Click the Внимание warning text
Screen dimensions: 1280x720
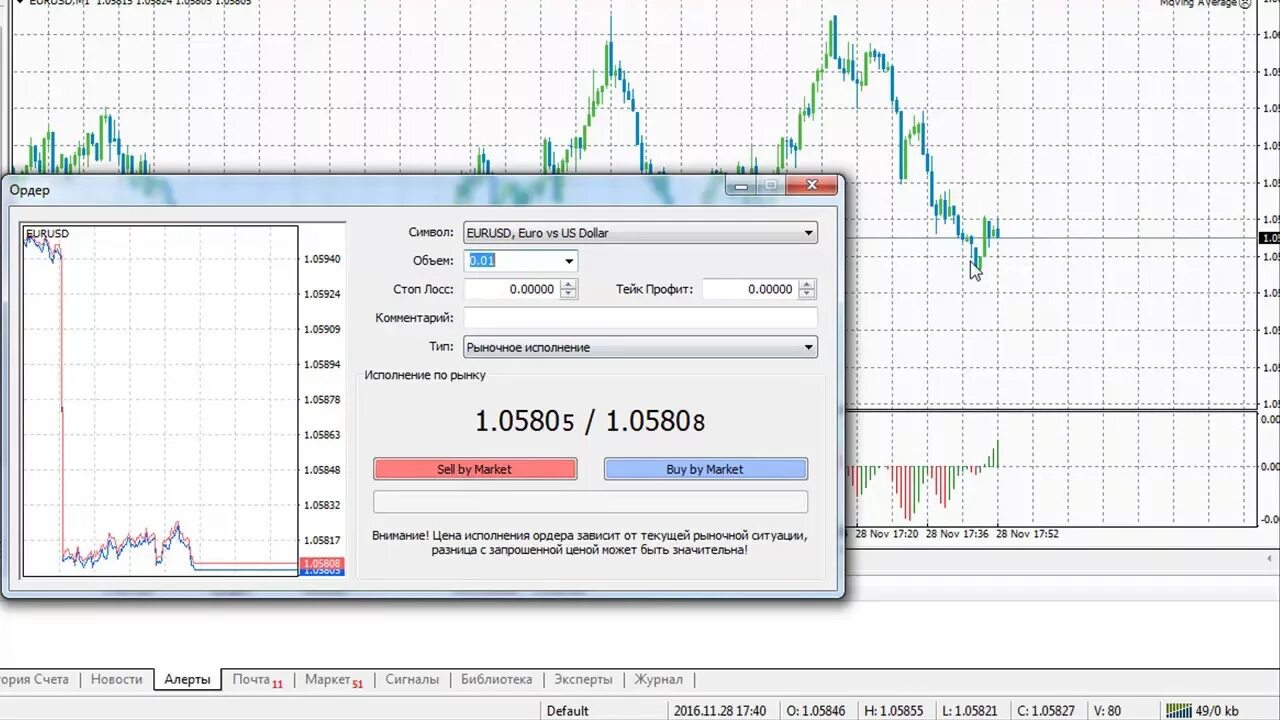tap(590, 542)
